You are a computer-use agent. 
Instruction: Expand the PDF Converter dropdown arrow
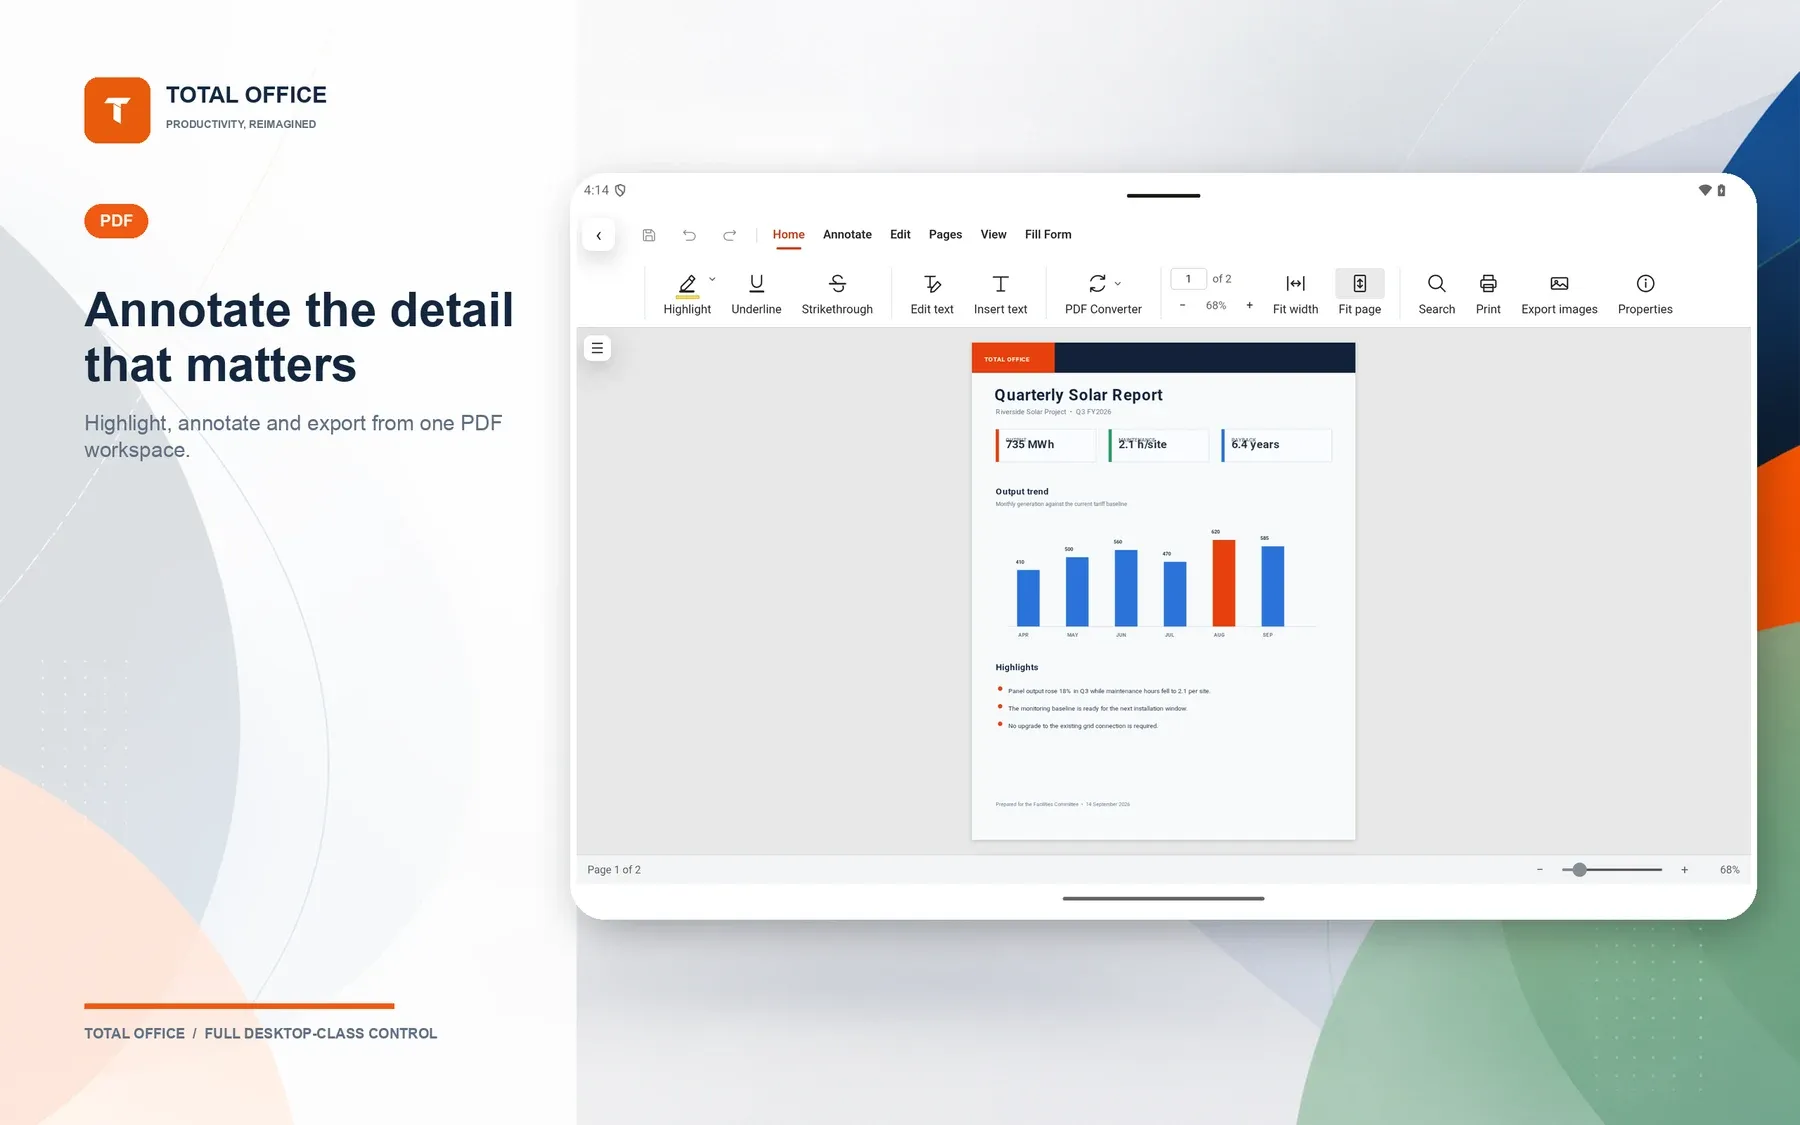point(1118,284)
